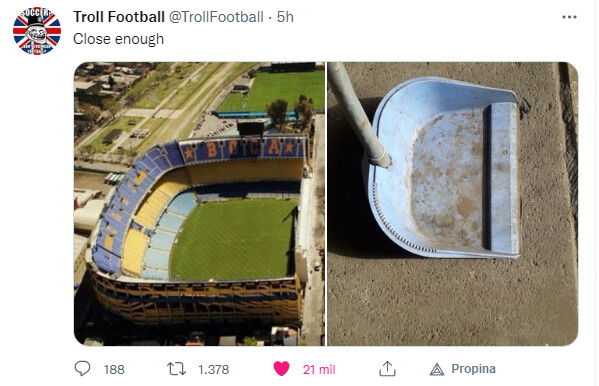The image size is (599, 386).
Task: Open the Troll Football profile avatar
Action: click(x=37, y=31)
